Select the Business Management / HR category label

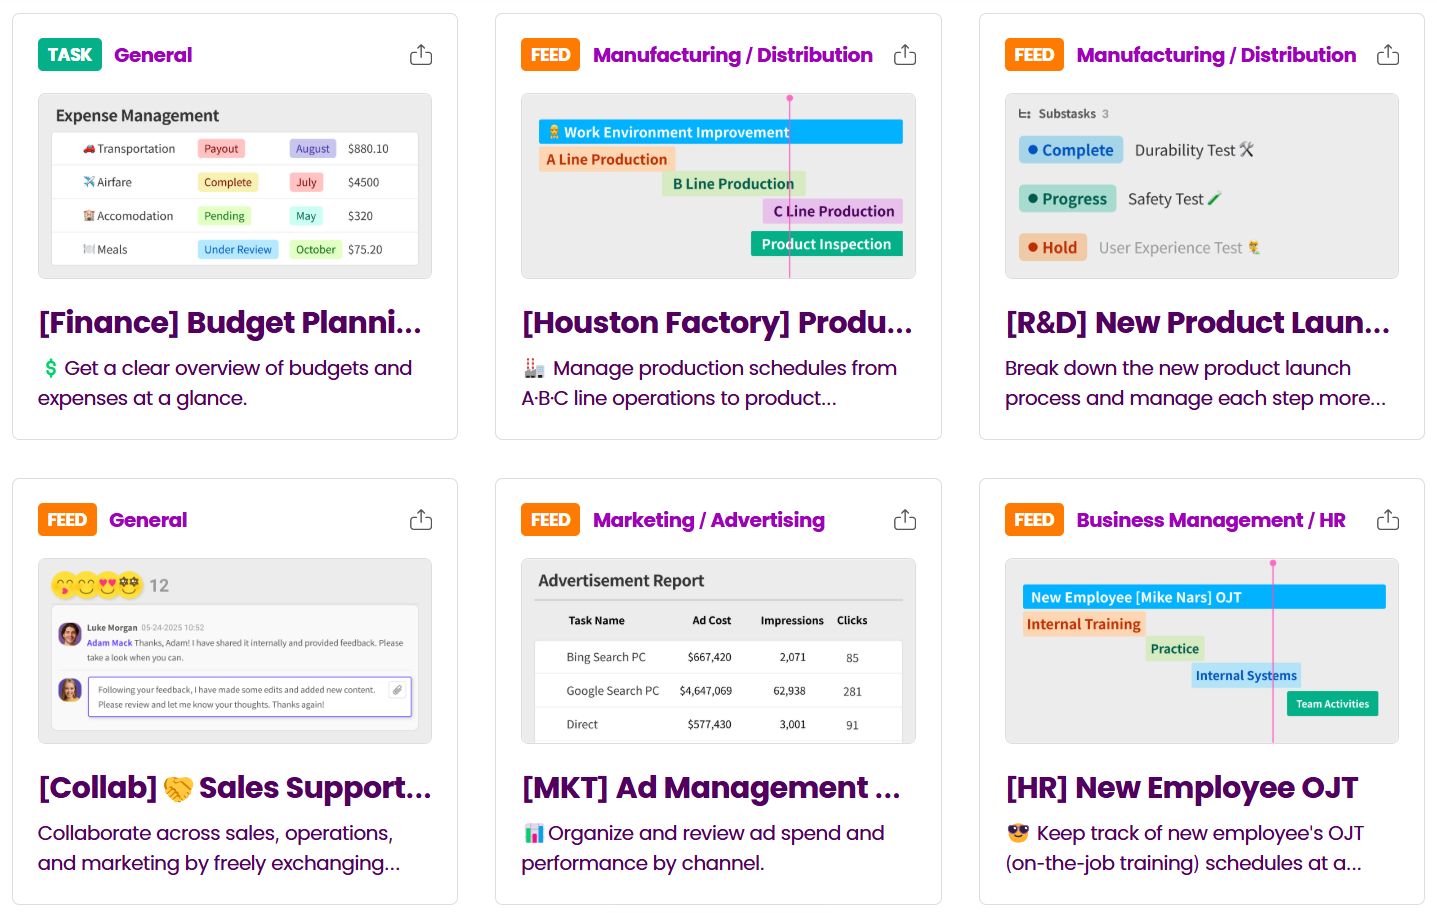click(x=1210, y=520)
